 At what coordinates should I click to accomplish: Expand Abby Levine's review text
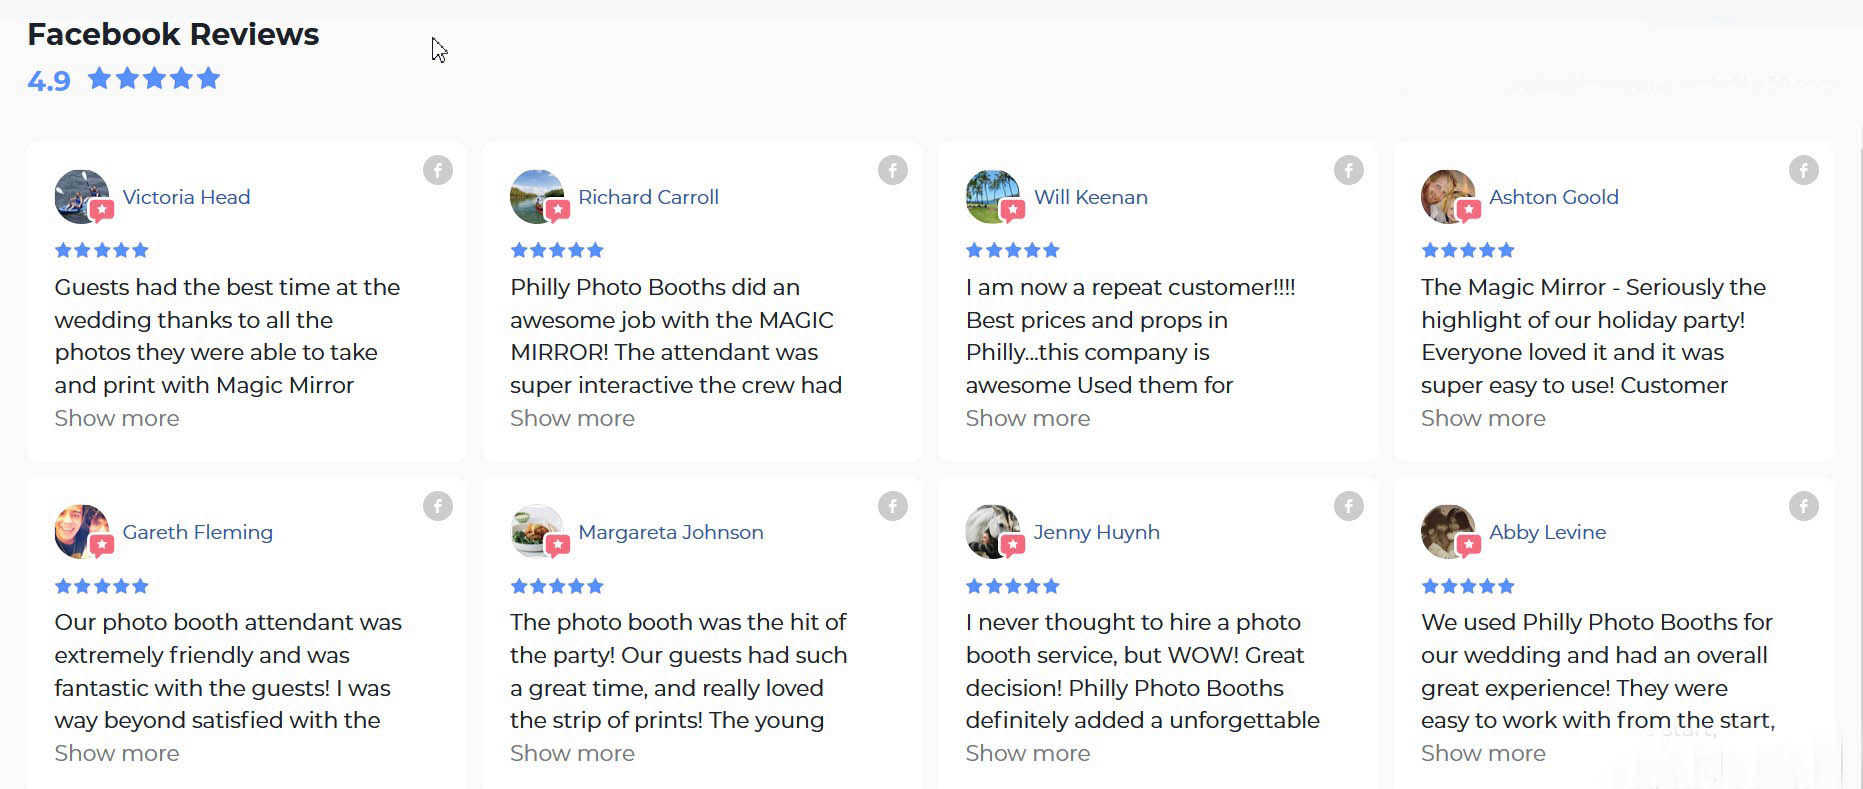coord(1483,753)
